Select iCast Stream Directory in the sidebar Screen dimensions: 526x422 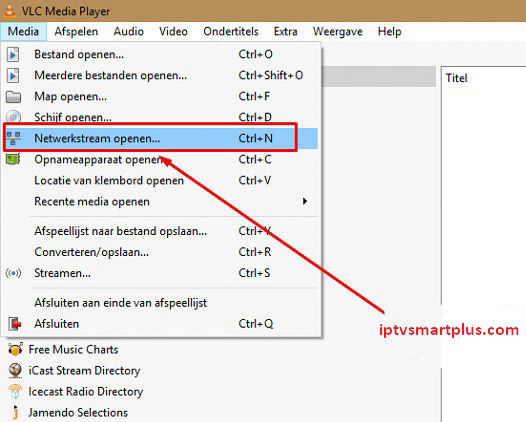pyautogui.click(x=84, y=371)
